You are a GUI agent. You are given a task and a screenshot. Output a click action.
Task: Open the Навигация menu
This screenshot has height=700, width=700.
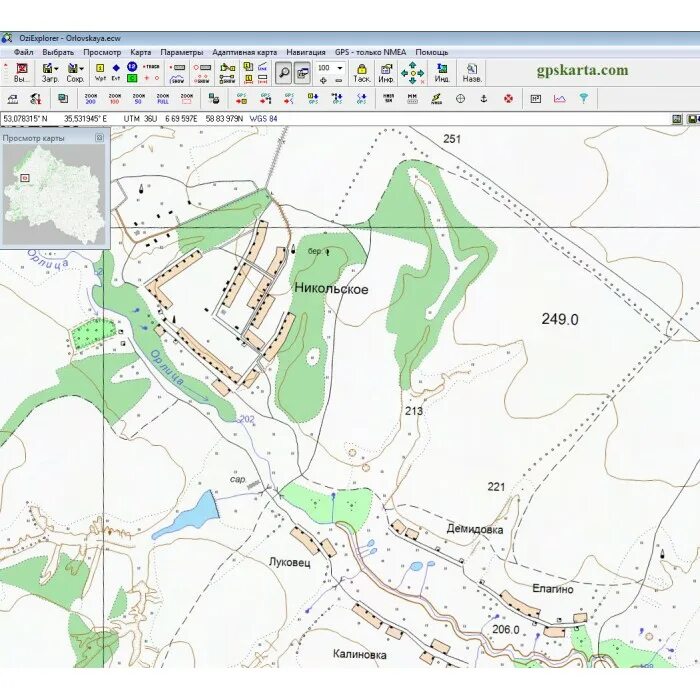306,52
